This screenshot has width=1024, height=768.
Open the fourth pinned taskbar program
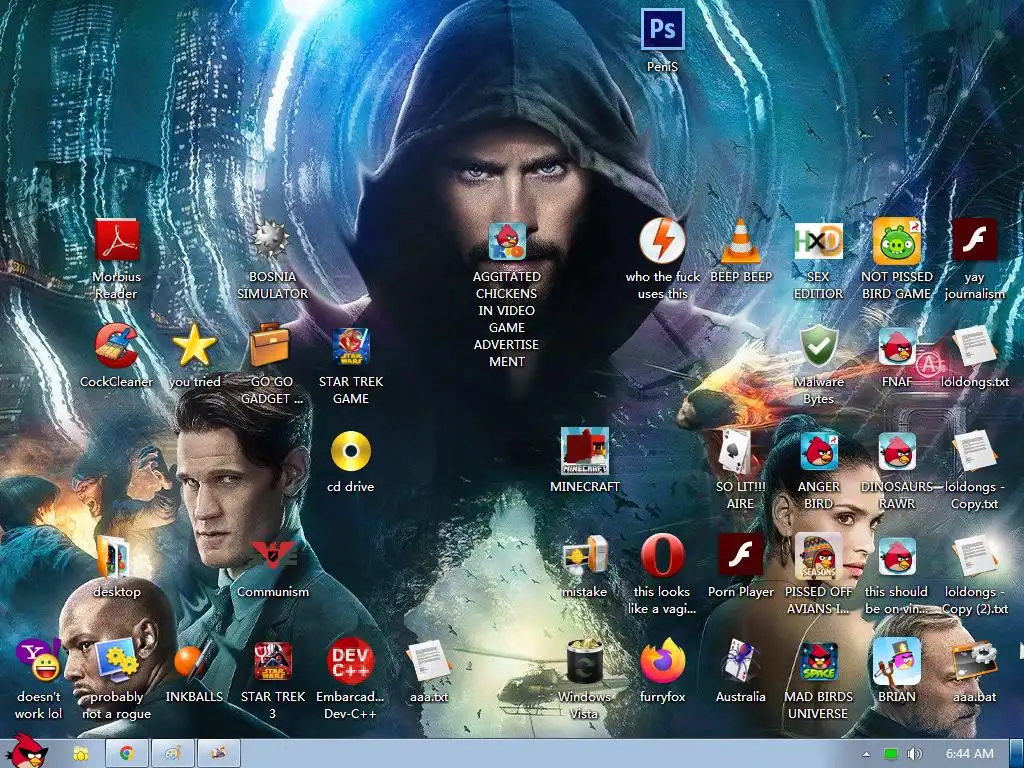click(218, 754)
